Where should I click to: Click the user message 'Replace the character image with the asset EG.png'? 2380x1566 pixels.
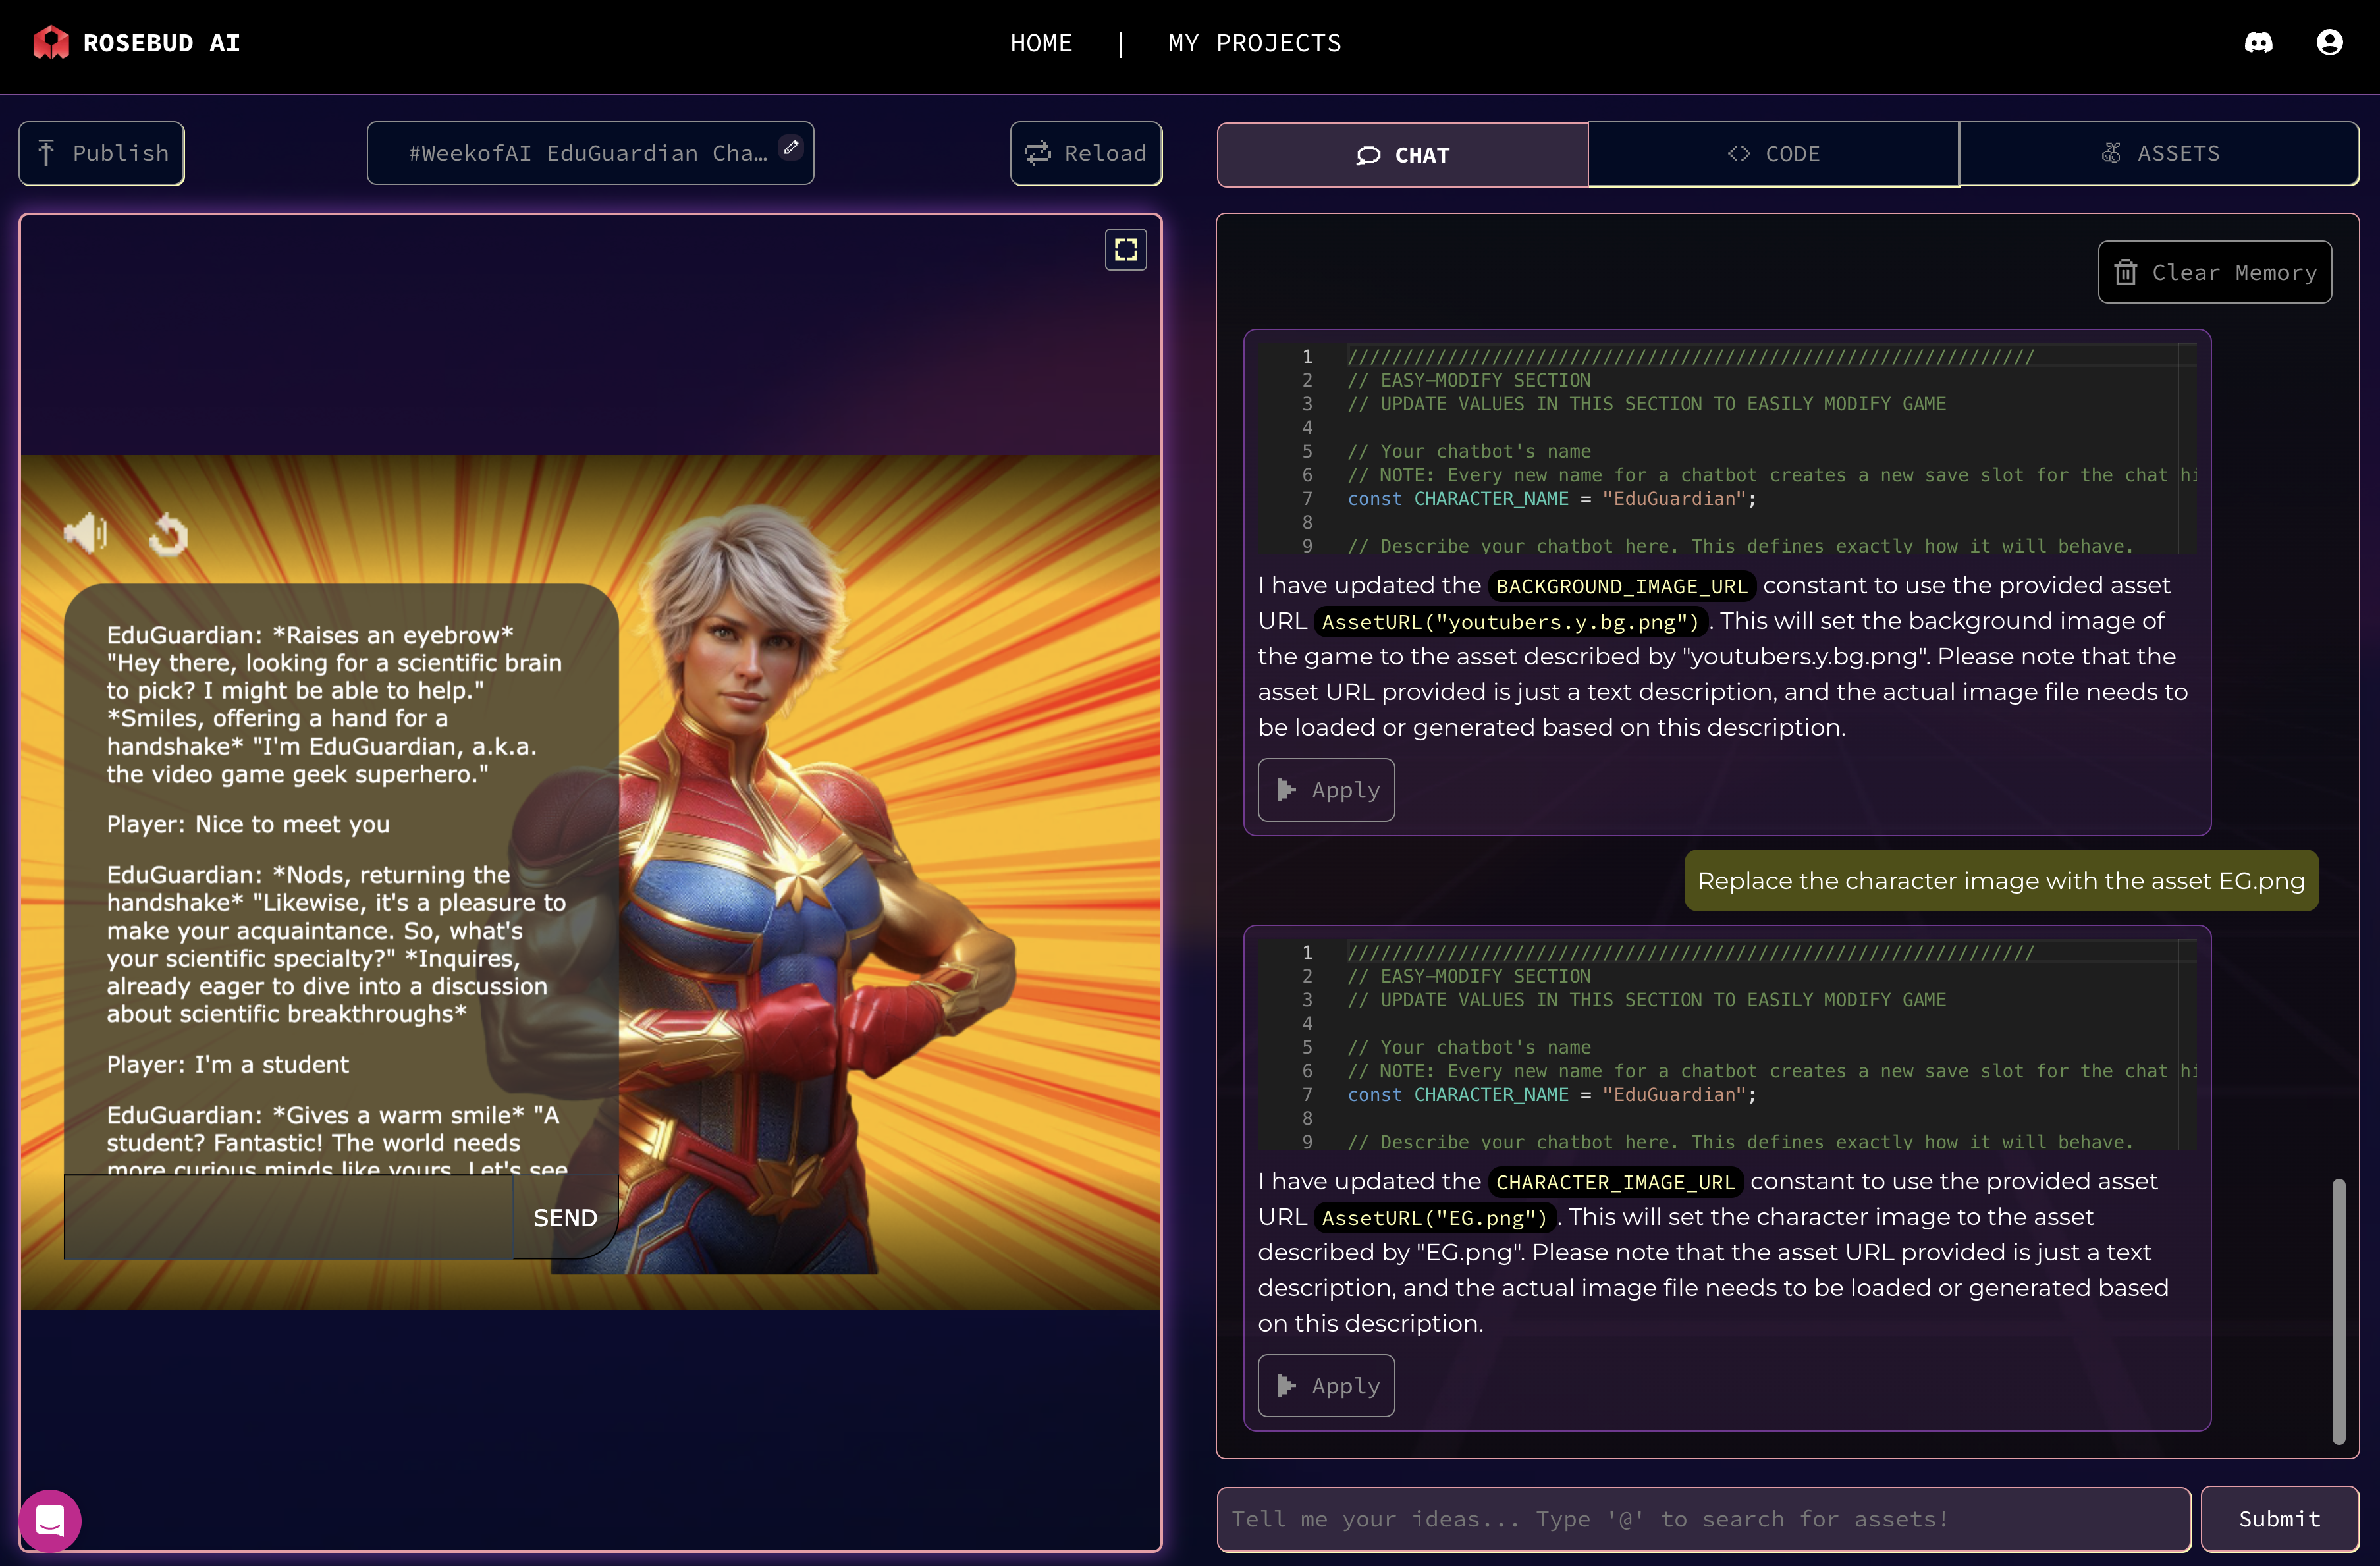coord(2001,881)
